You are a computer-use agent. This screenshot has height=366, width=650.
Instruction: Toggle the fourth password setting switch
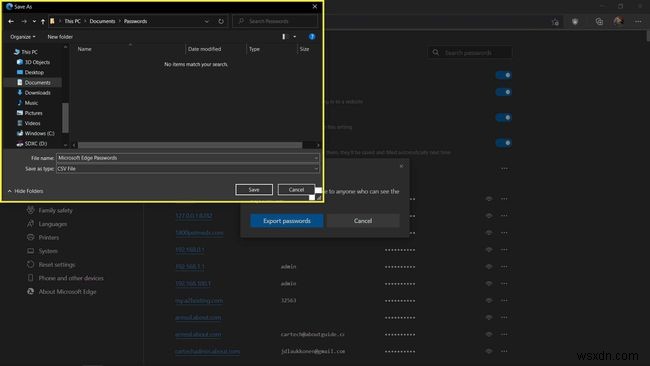pos(504,143)
